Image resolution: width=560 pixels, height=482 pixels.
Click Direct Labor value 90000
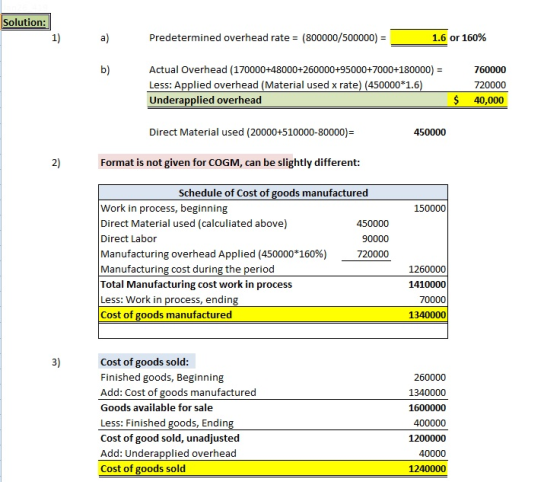(375, 239)
